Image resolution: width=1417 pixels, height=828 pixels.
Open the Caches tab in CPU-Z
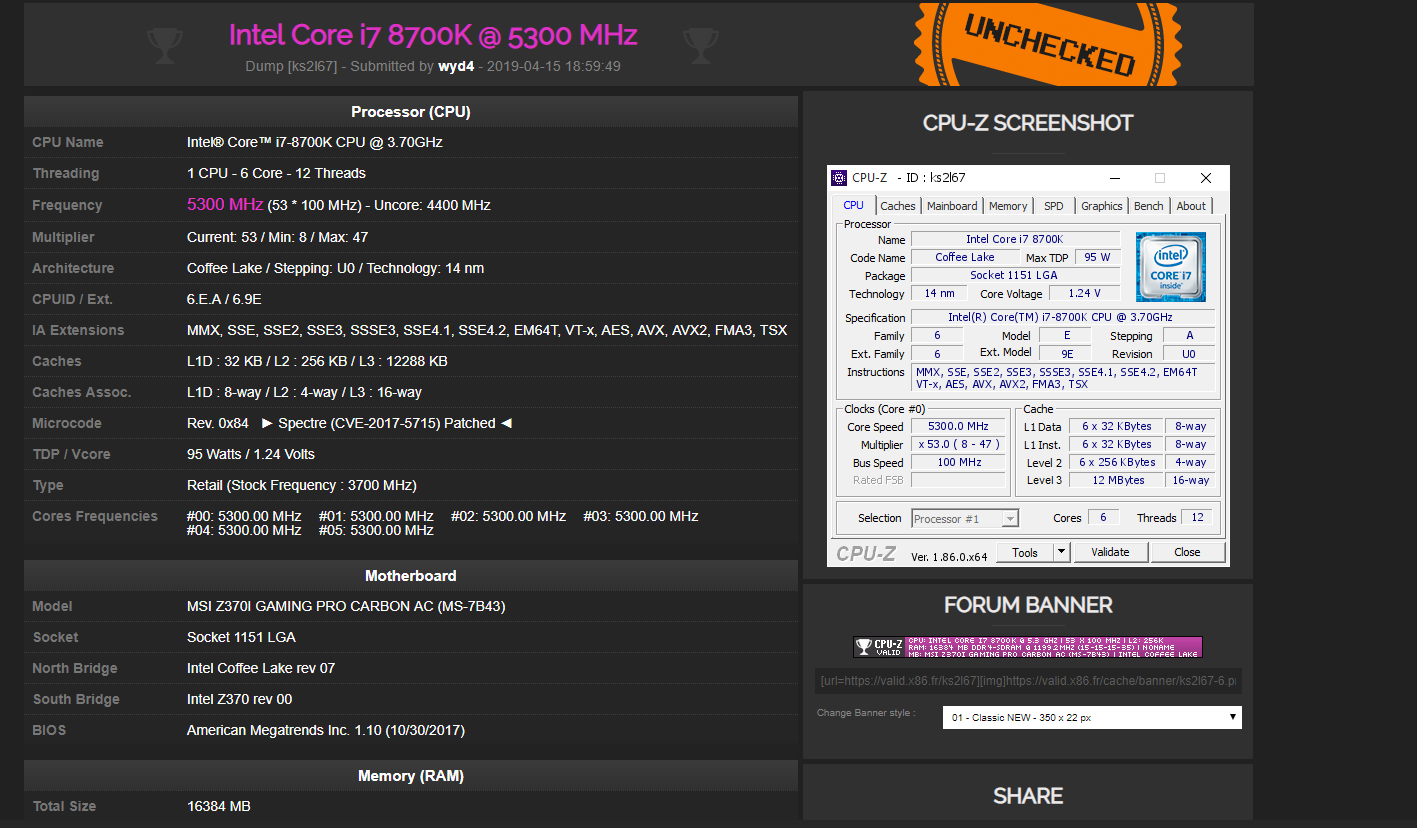click(897, 206)
